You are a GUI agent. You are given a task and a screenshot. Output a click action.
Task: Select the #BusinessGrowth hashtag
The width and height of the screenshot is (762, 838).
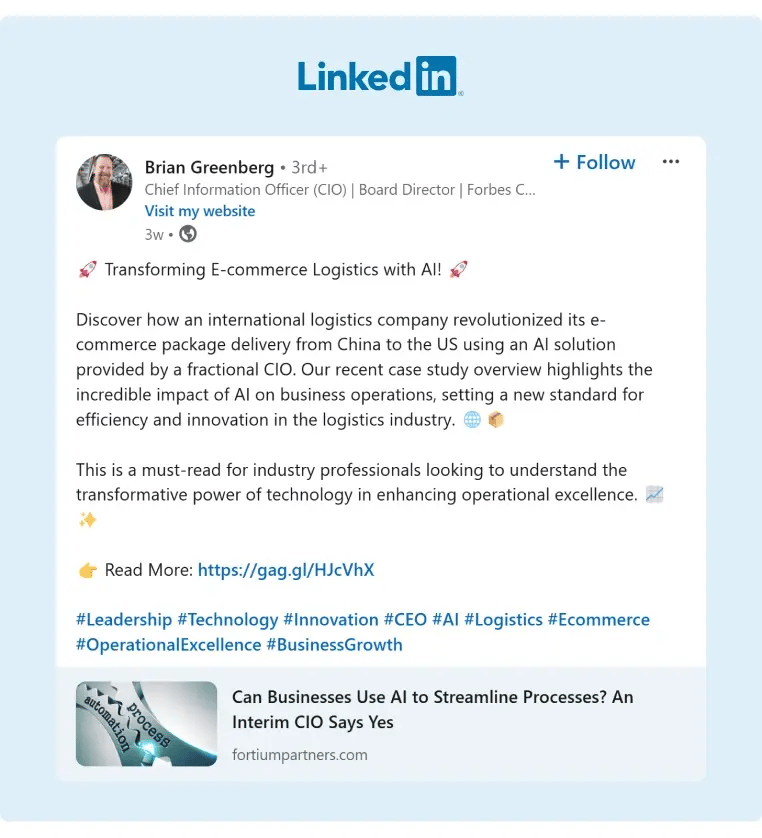334,645
